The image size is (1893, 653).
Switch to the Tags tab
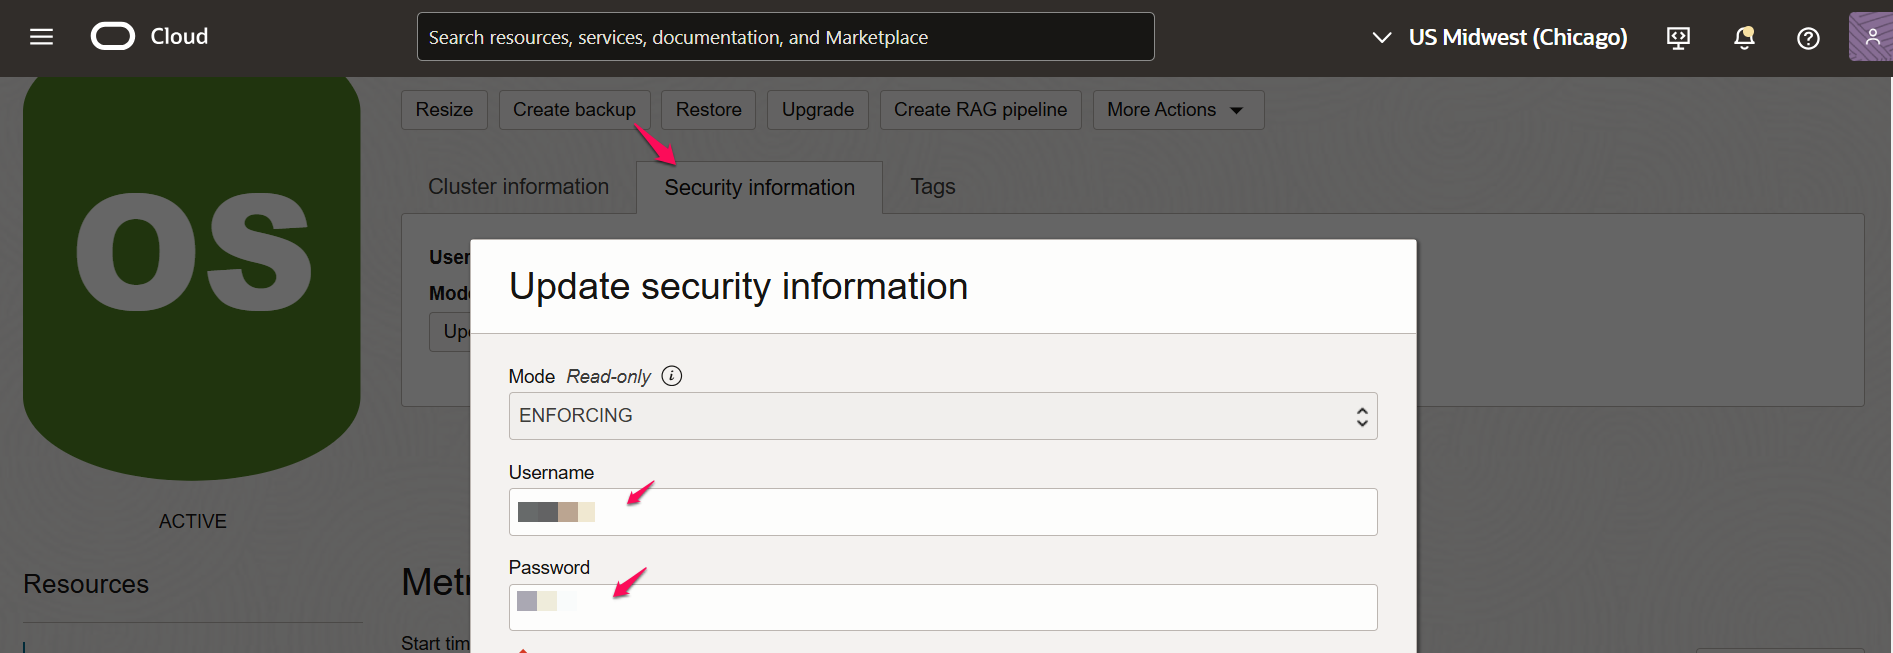932,187
